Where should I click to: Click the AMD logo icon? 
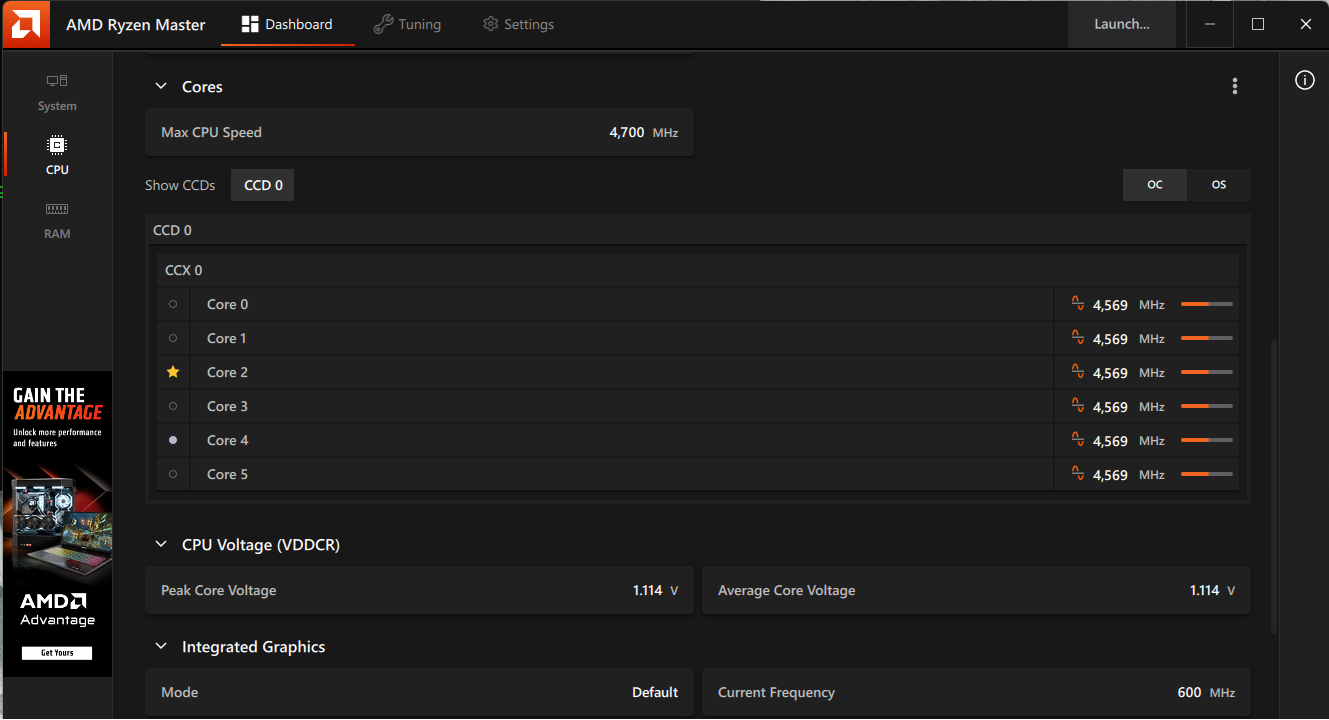pos(24,24)
